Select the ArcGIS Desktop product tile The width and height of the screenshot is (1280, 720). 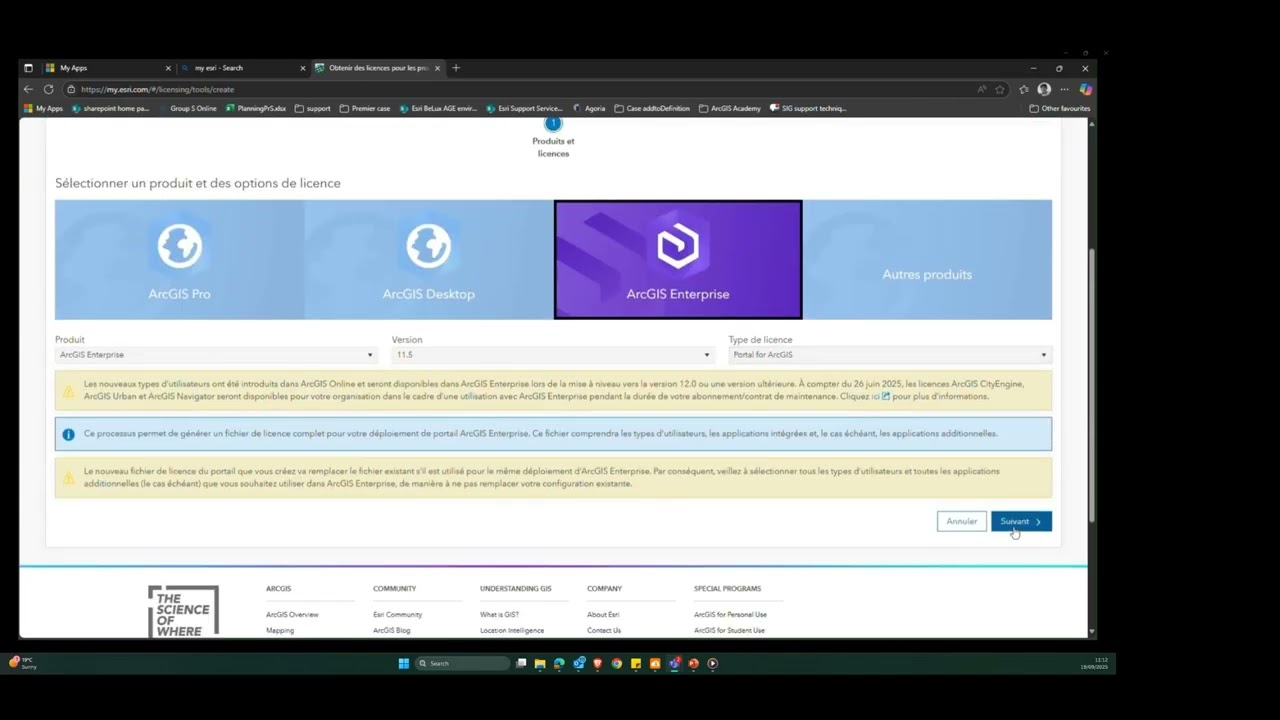click(x=429, y=260)
